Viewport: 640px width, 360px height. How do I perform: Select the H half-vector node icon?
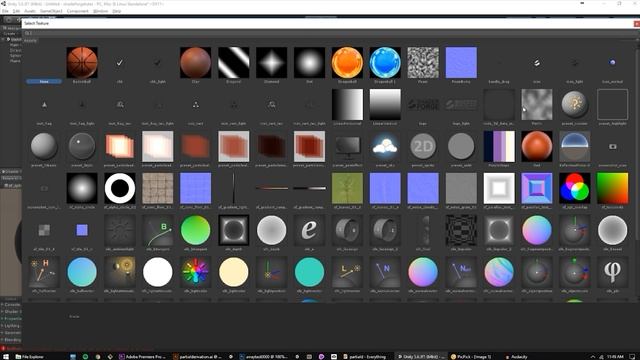[x=44, y=272]
